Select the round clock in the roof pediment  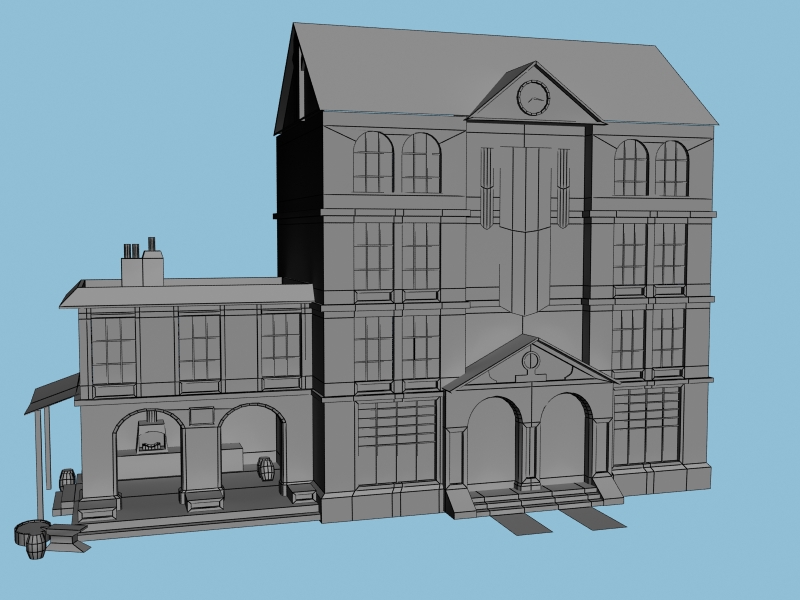point(534,98)
